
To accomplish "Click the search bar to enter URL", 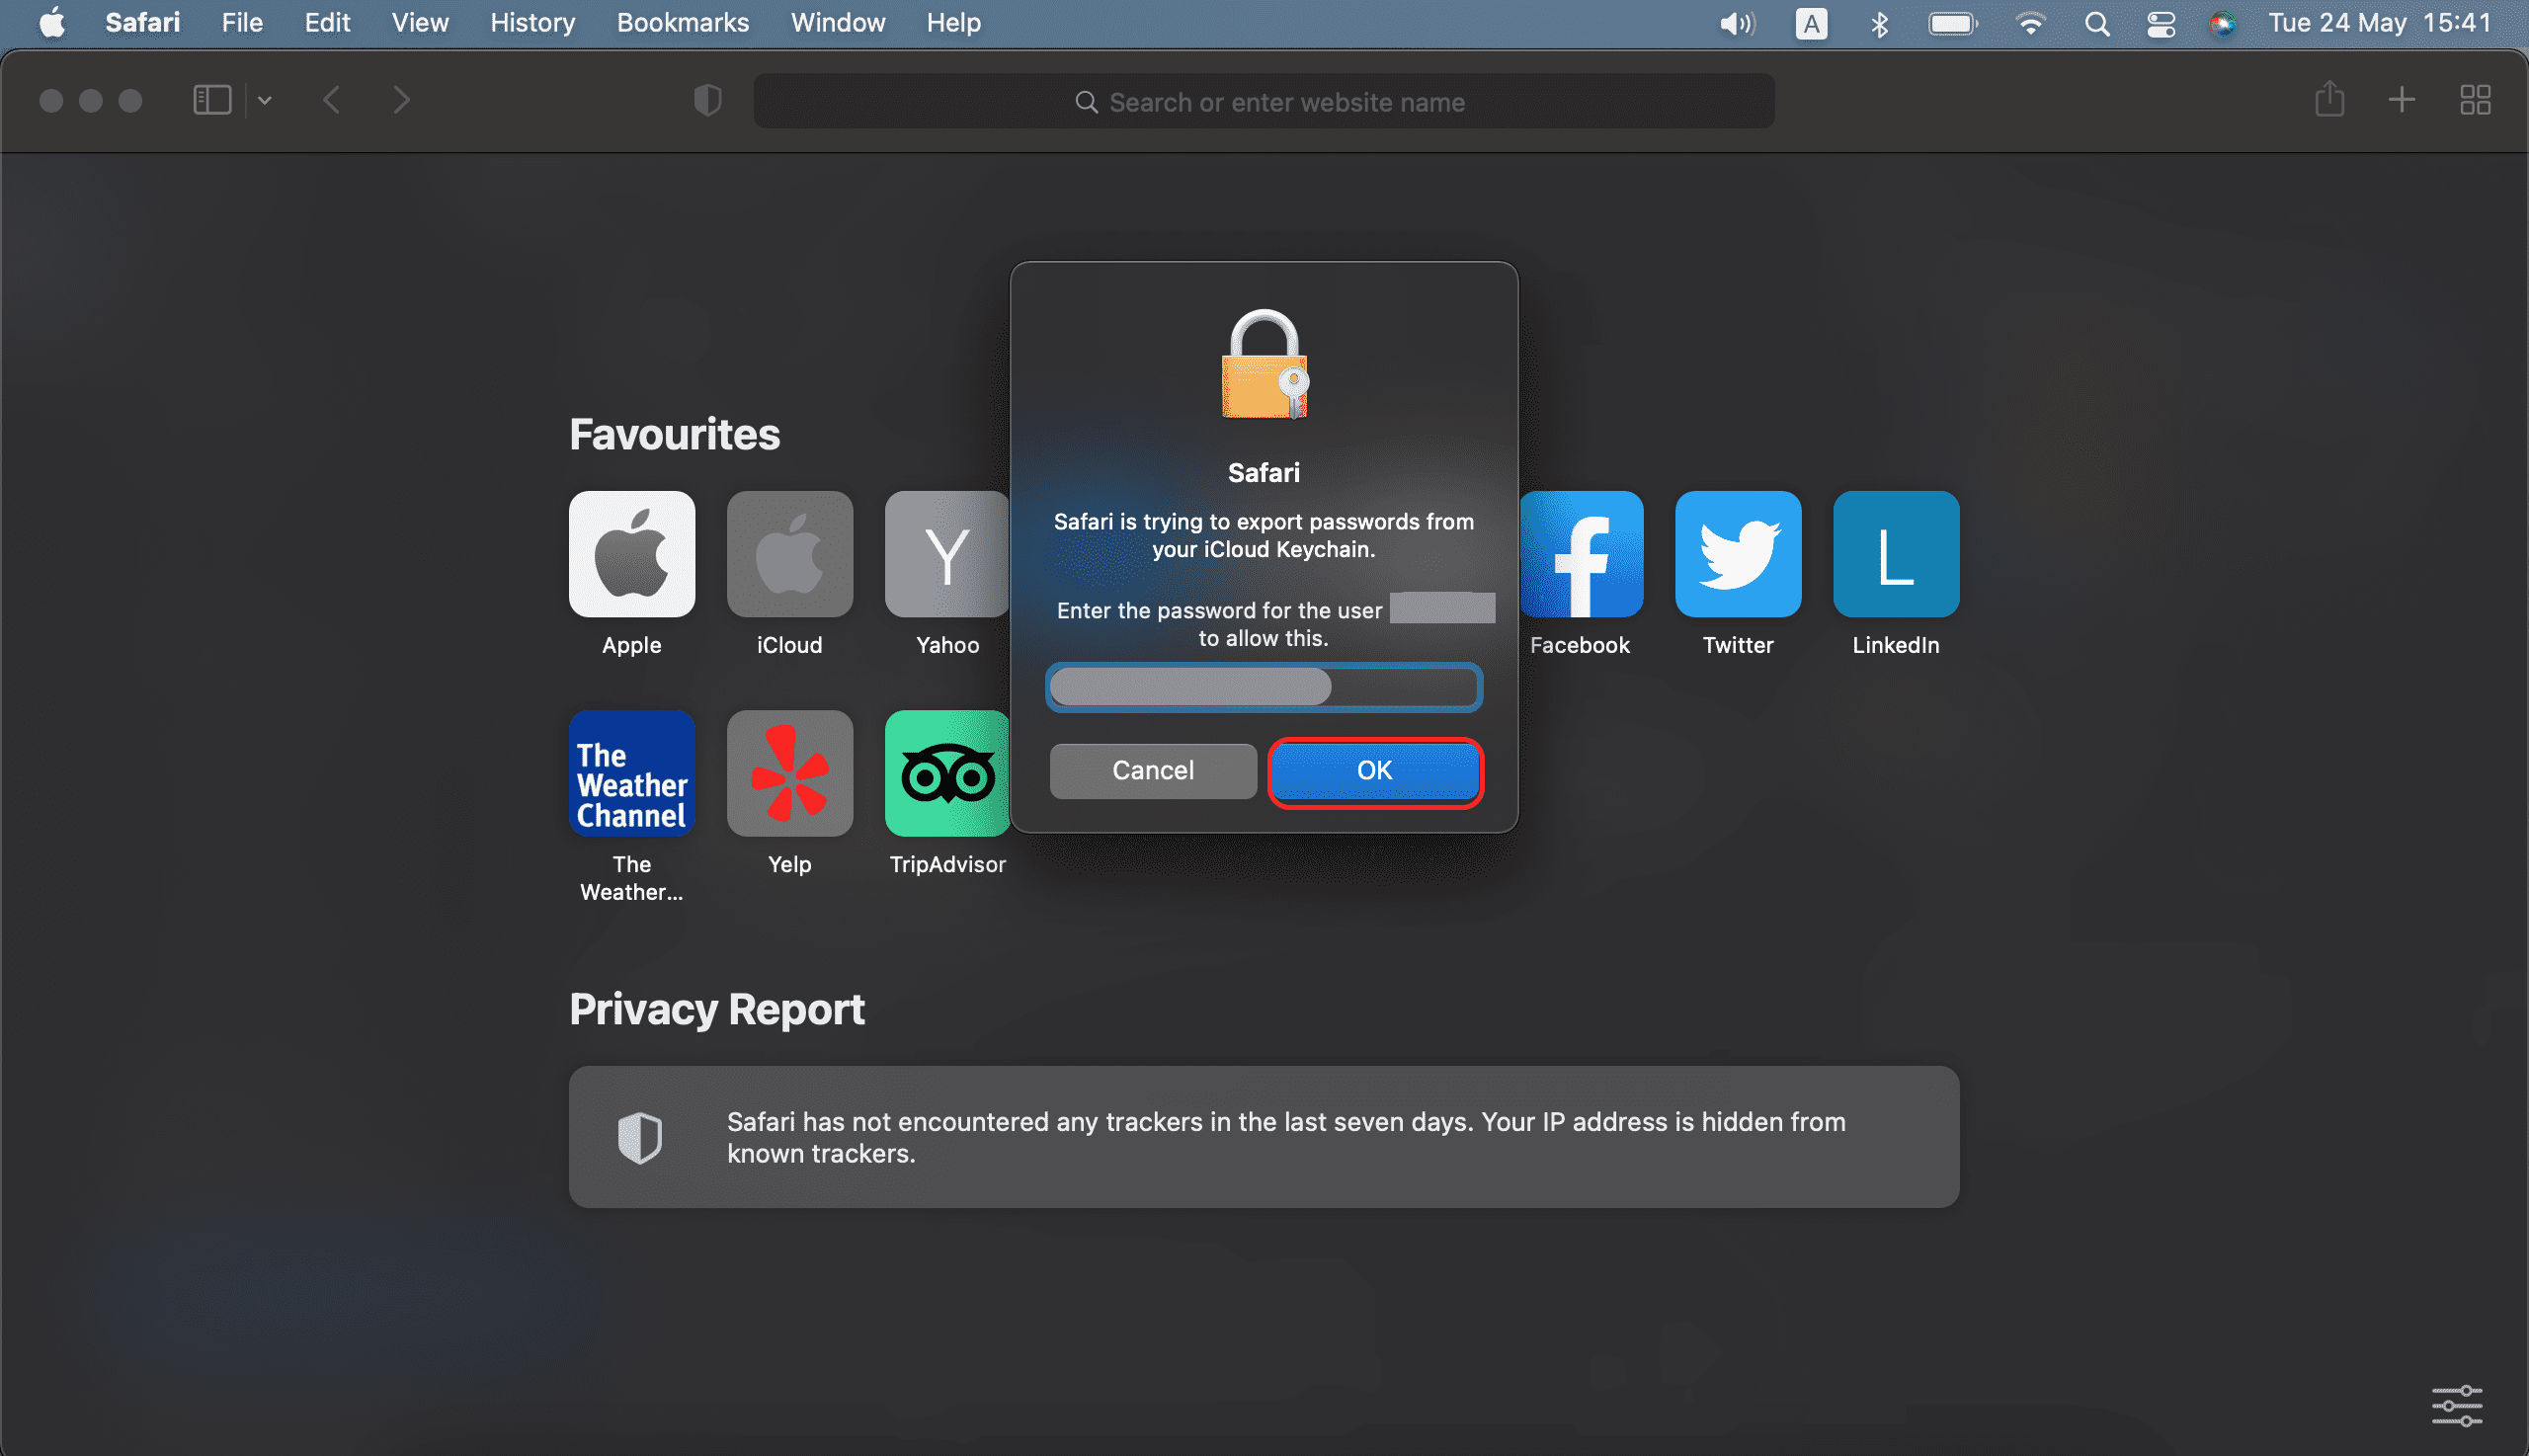I will [x=1264, y=101].
